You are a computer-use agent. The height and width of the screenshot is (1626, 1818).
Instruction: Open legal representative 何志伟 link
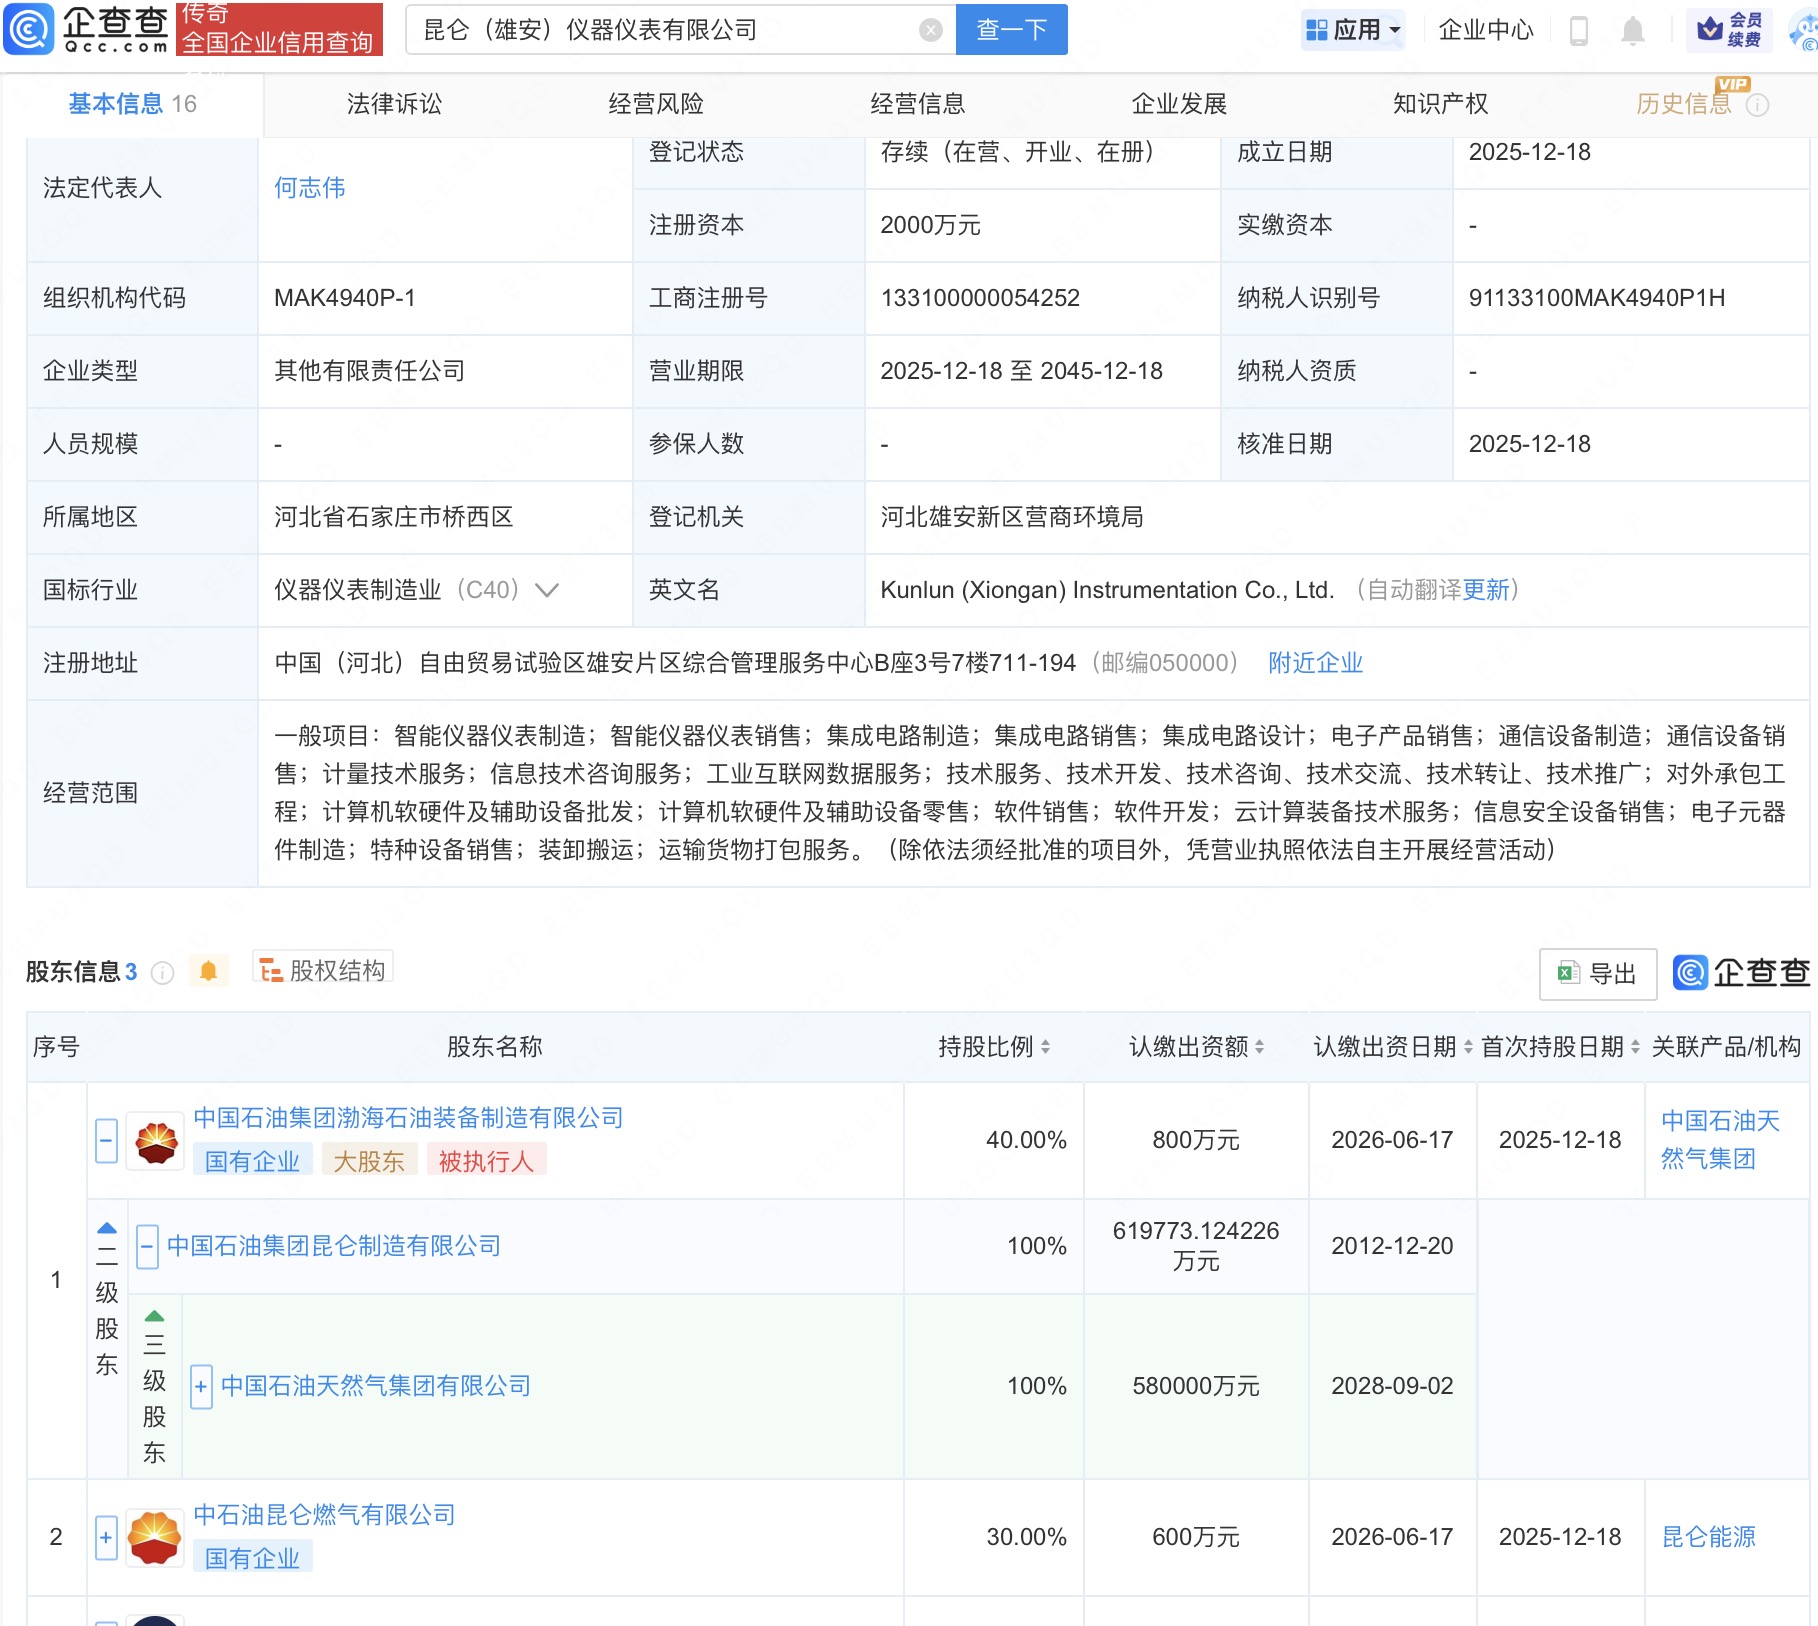click(x=309, y=188)
